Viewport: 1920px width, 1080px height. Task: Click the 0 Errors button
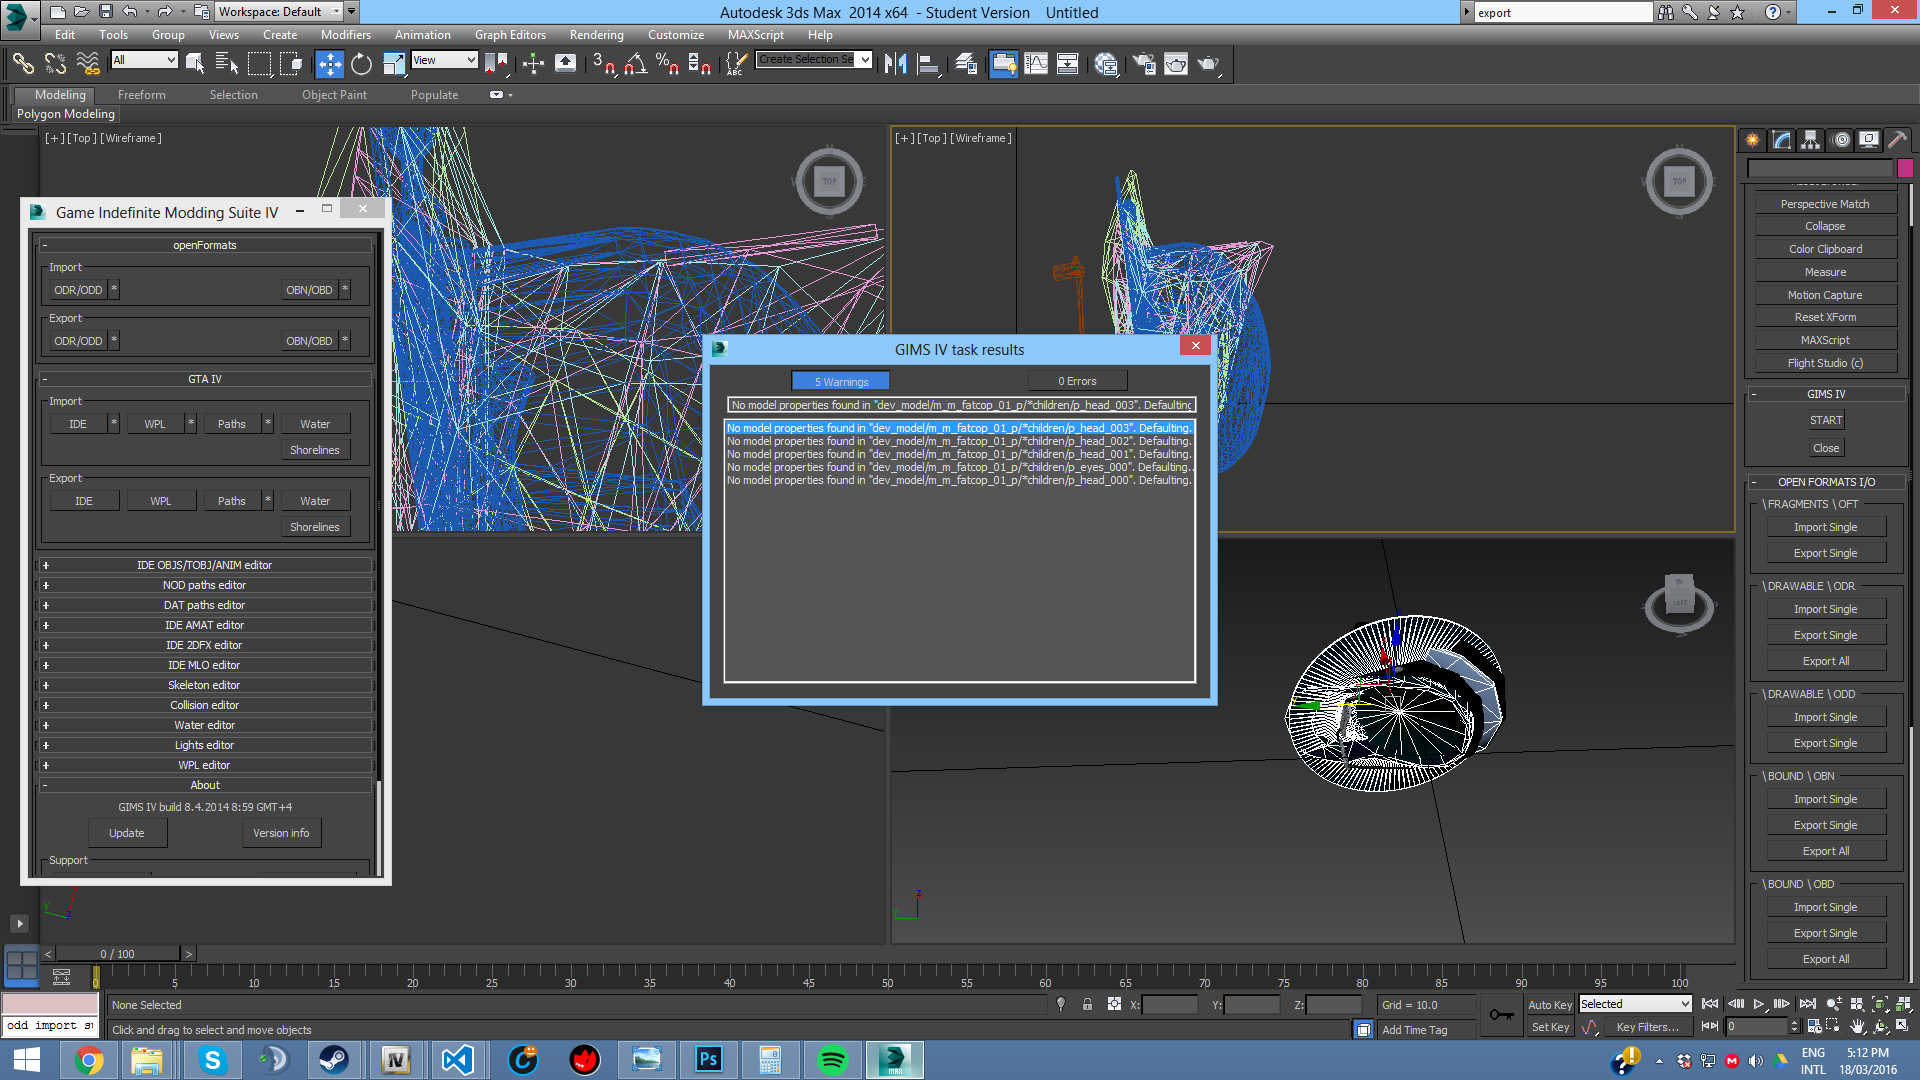coord(1077,381)
